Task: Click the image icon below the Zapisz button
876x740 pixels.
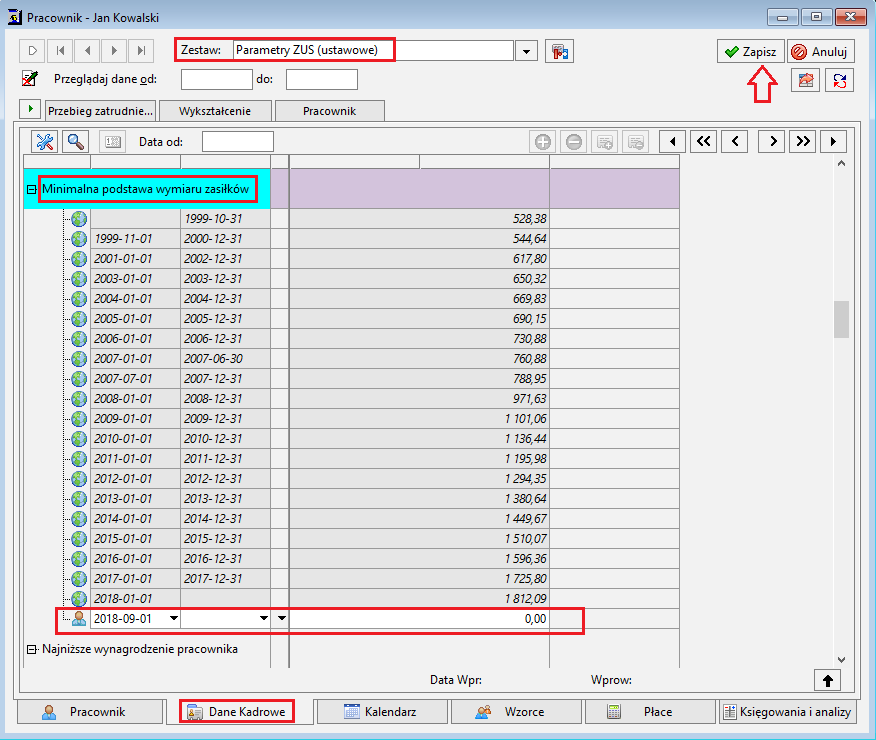Action: 805,80
